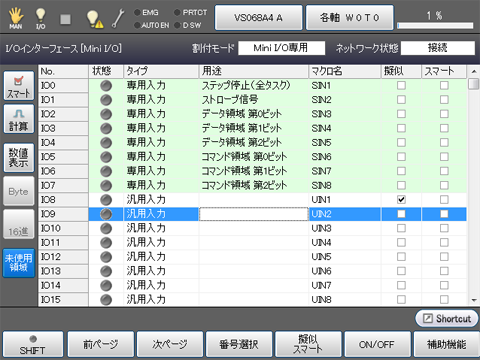The width and height of the screenshot is (480, 360).
Task: Toggle the SHIFT button
Action: tap(33, 345)
